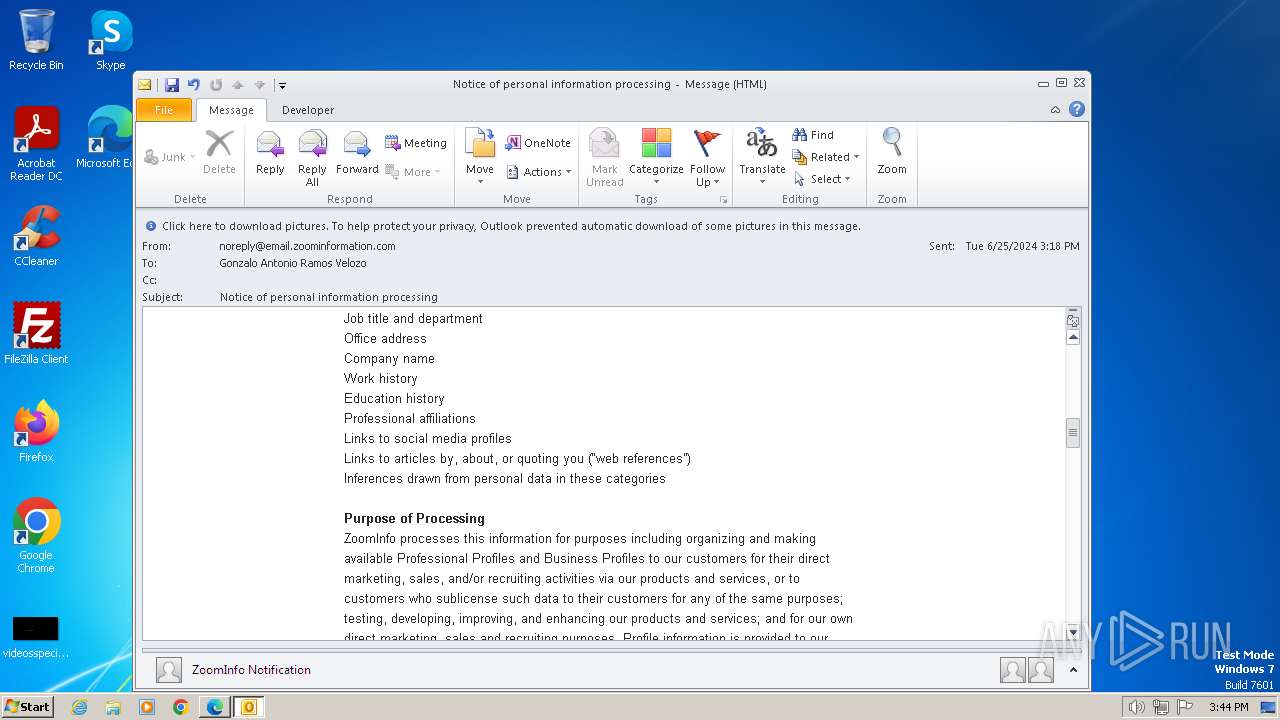Create a Meeting reply

[416, 143]
